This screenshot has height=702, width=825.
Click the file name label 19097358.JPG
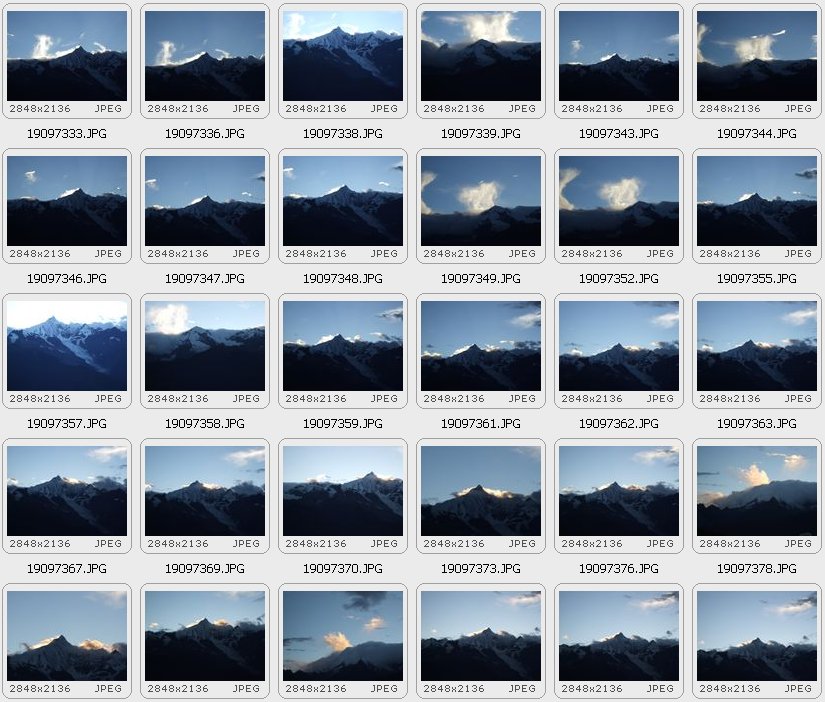click(205, 424)
